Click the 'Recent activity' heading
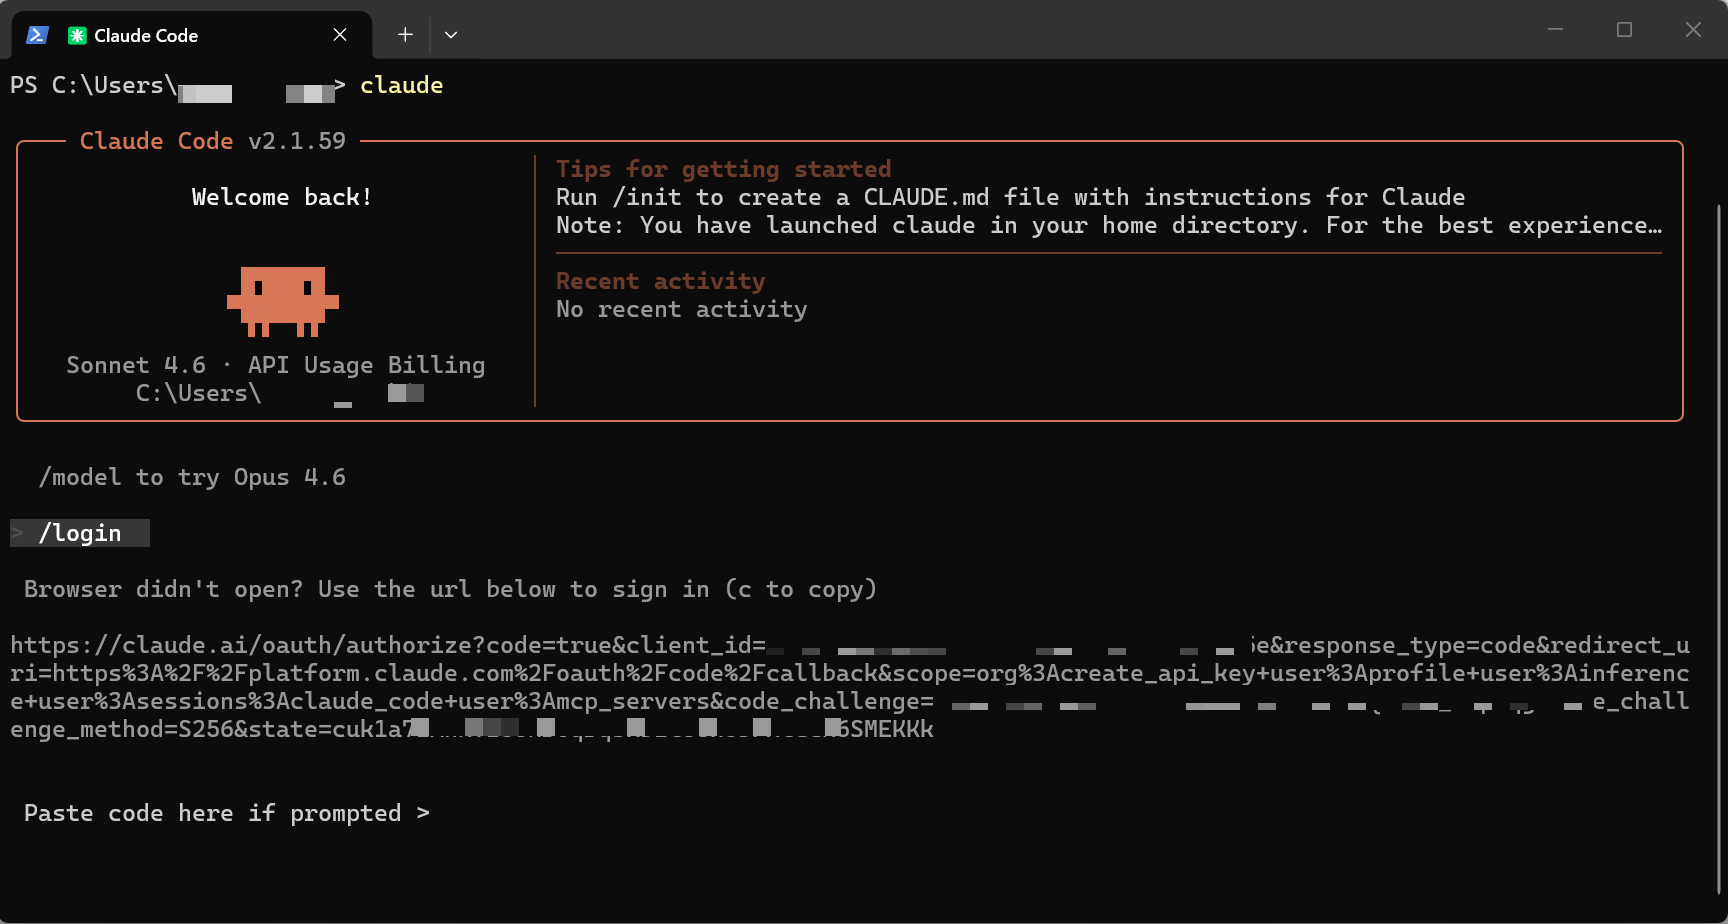The width and height of the screenshot is (1728, 924). coord(661,281)
